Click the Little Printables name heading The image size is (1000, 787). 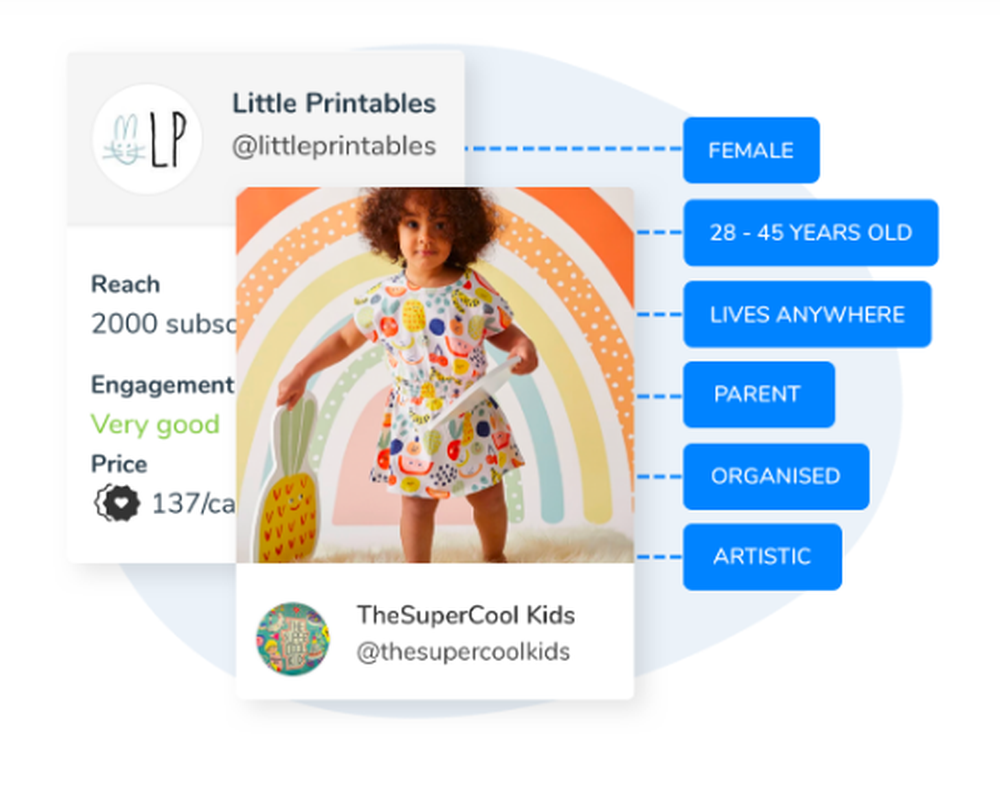point(334,103)
